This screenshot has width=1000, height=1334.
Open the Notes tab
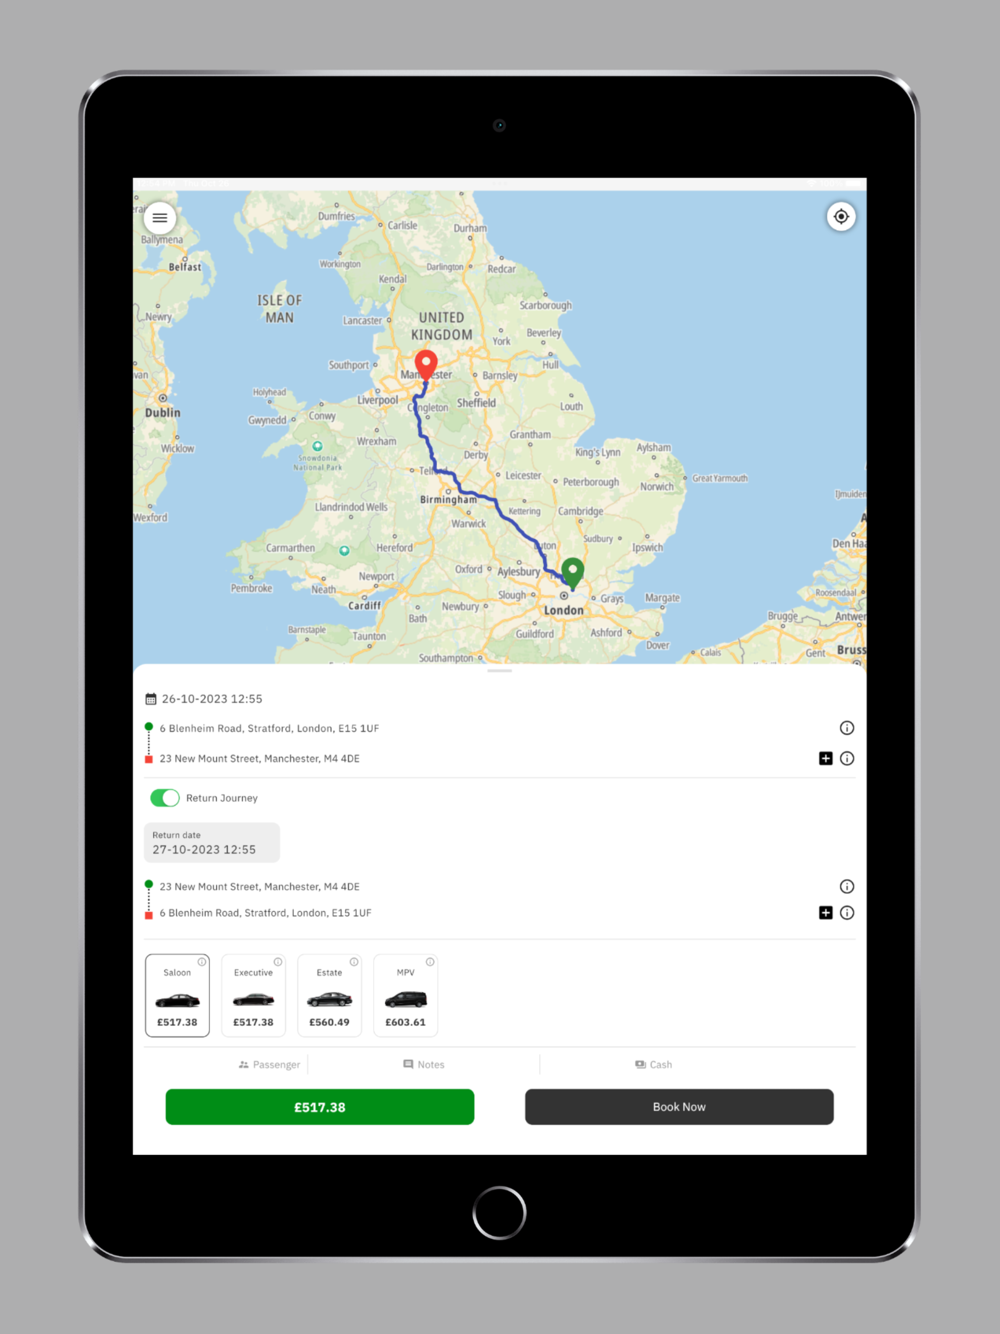point(424,1064)
